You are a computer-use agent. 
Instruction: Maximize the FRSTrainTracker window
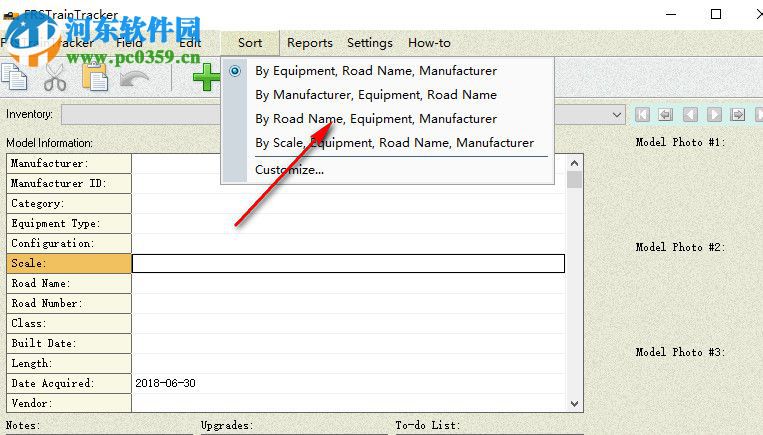(716, 14)
